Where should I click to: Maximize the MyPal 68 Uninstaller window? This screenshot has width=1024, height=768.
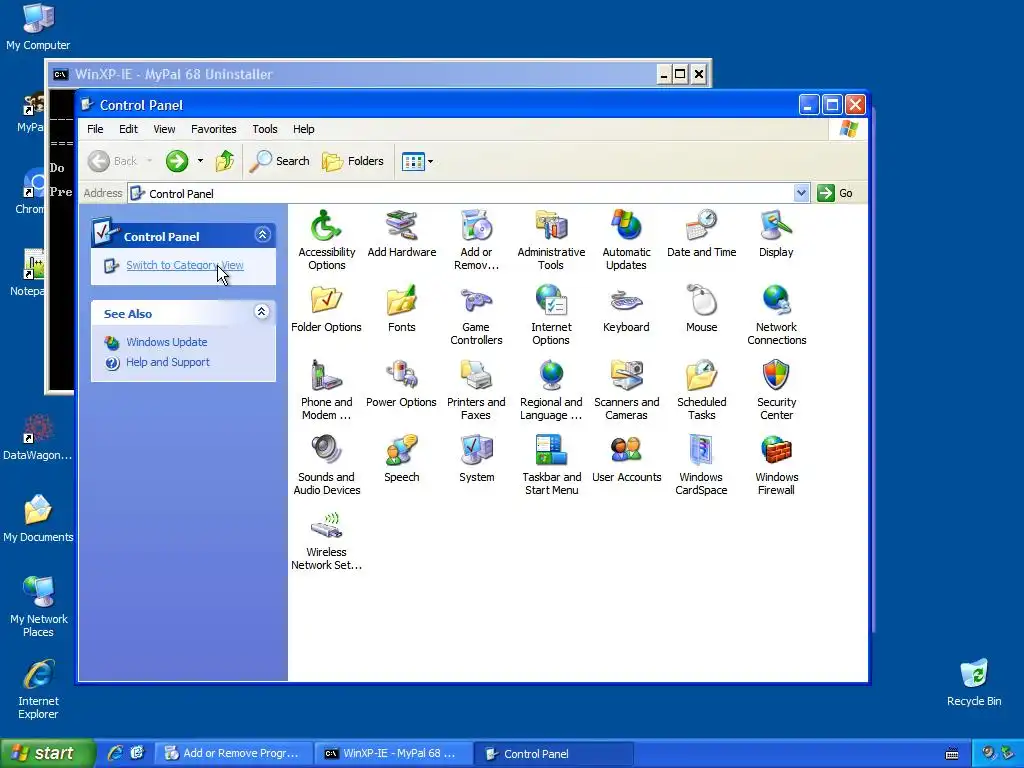680,74
